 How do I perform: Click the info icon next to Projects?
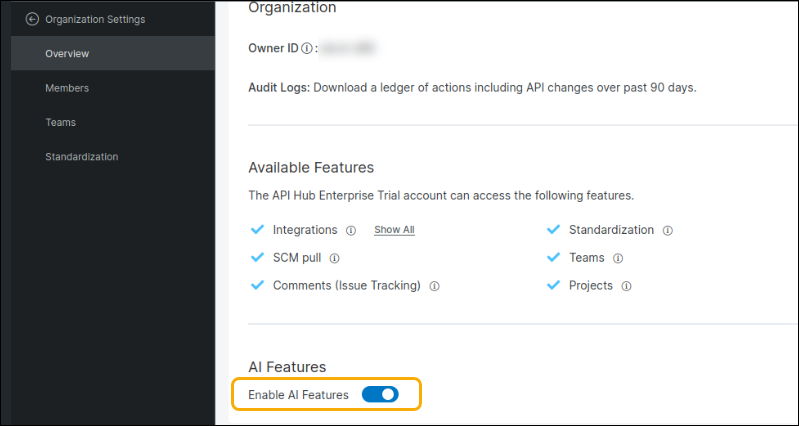(626, 286)
